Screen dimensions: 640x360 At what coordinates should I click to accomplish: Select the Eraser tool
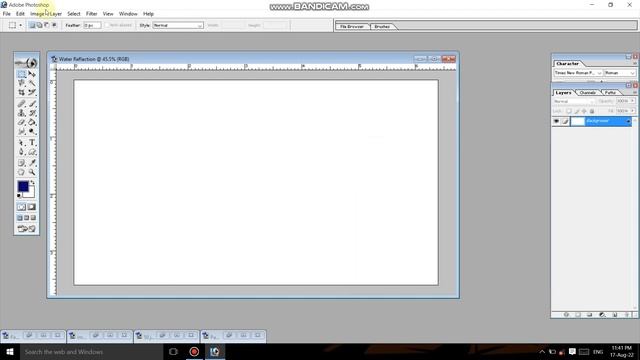(x=21, y=122)
